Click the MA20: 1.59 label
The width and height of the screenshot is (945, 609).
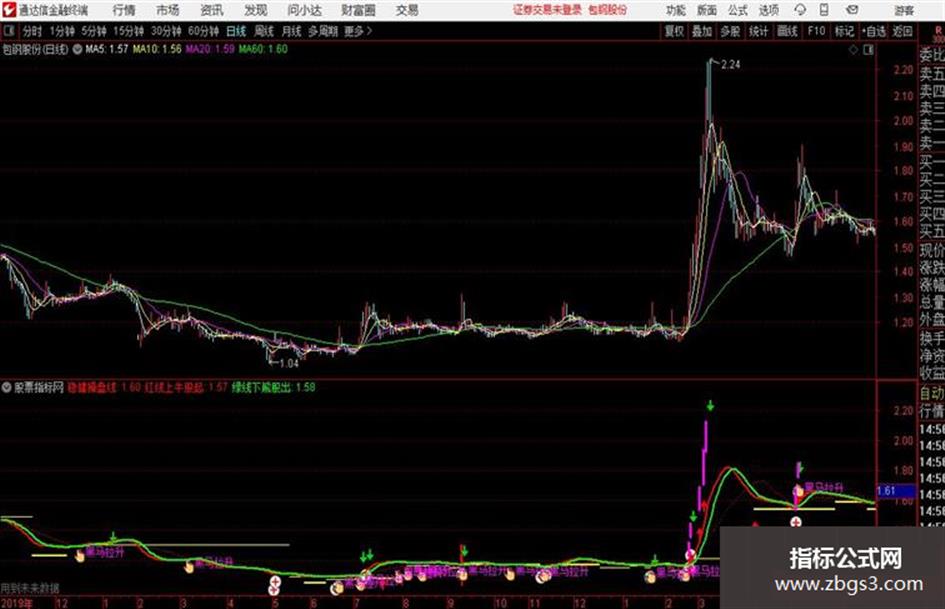click(210, 49)
